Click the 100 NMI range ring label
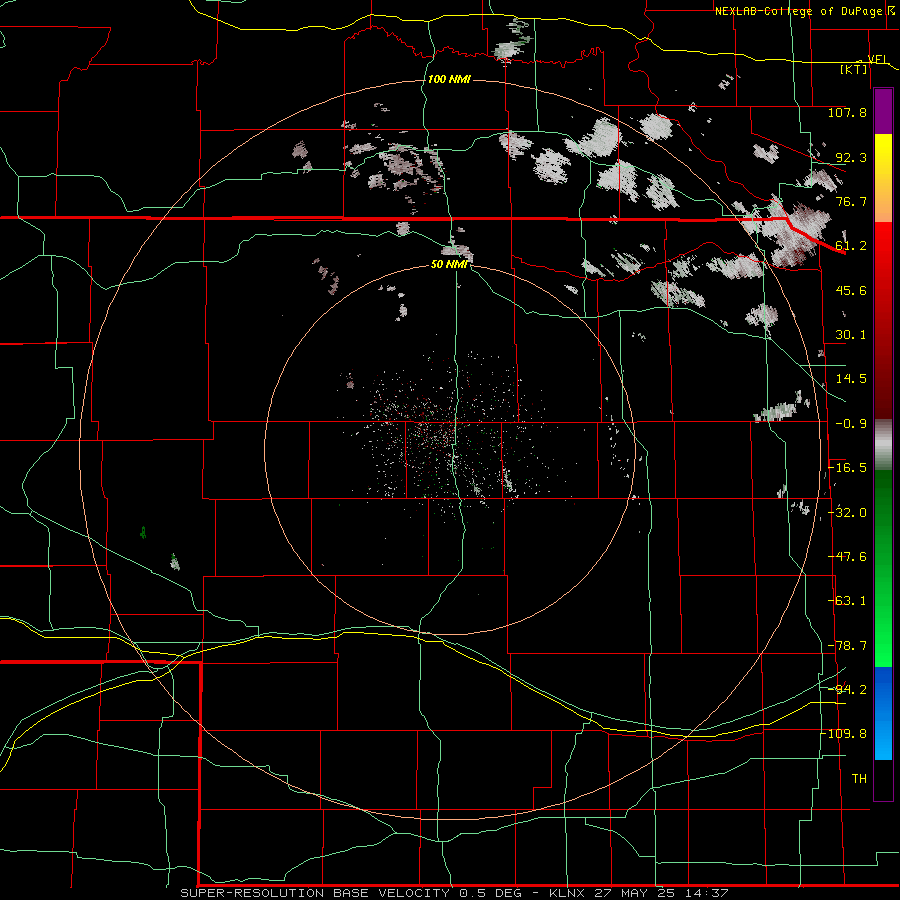Image resolution: width=900 pixels, height=900 pixels. coord(449,79)
